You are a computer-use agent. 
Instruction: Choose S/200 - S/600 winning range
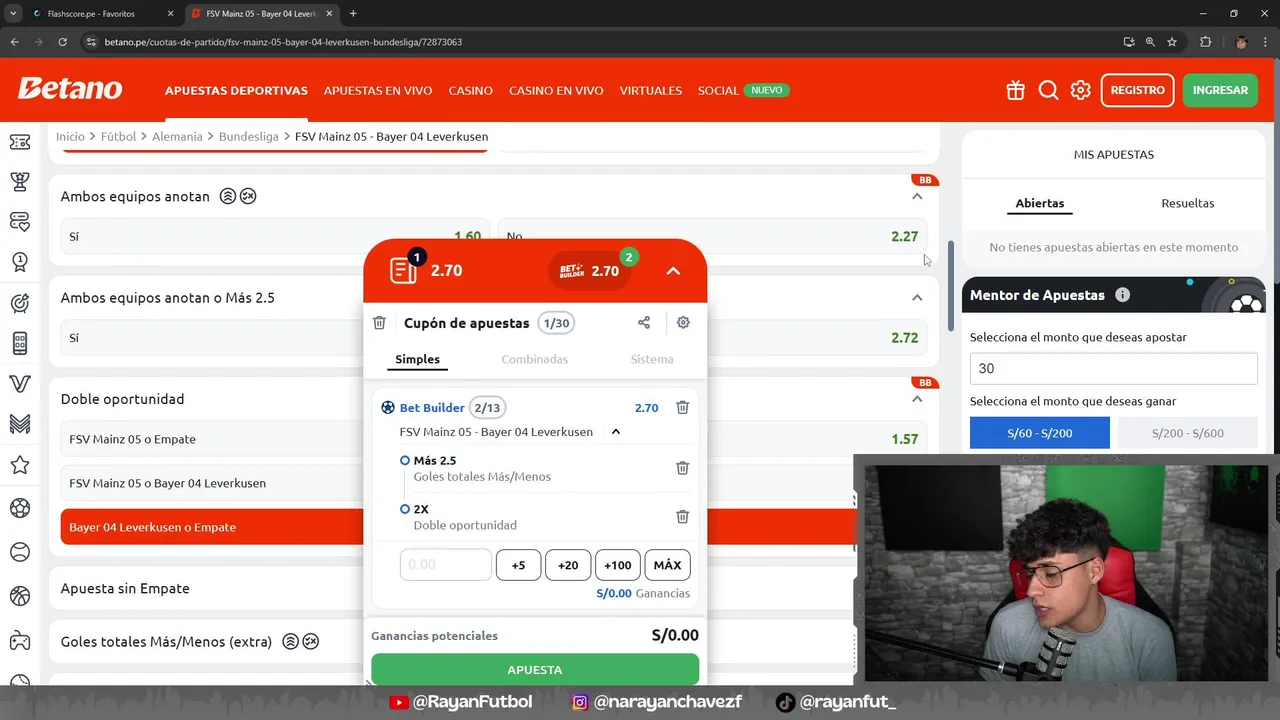tap(1188, 433)
